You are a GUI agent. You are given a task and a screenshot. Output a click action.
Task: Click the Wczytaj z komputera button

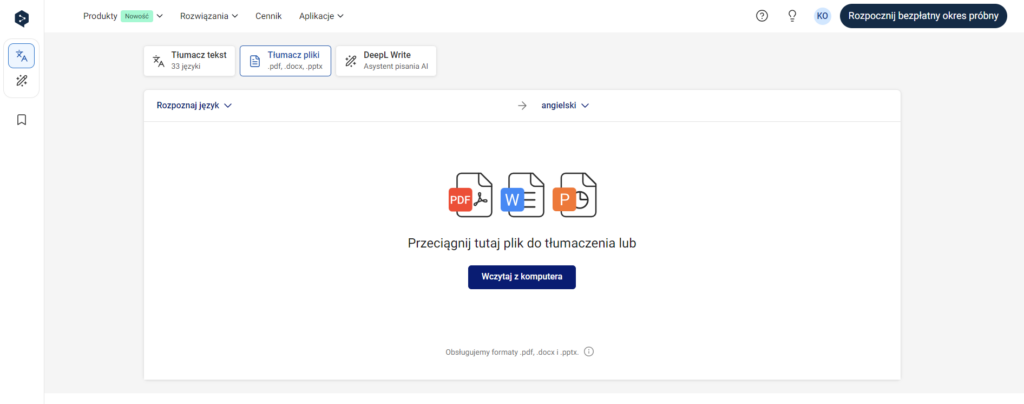(522, 276)
